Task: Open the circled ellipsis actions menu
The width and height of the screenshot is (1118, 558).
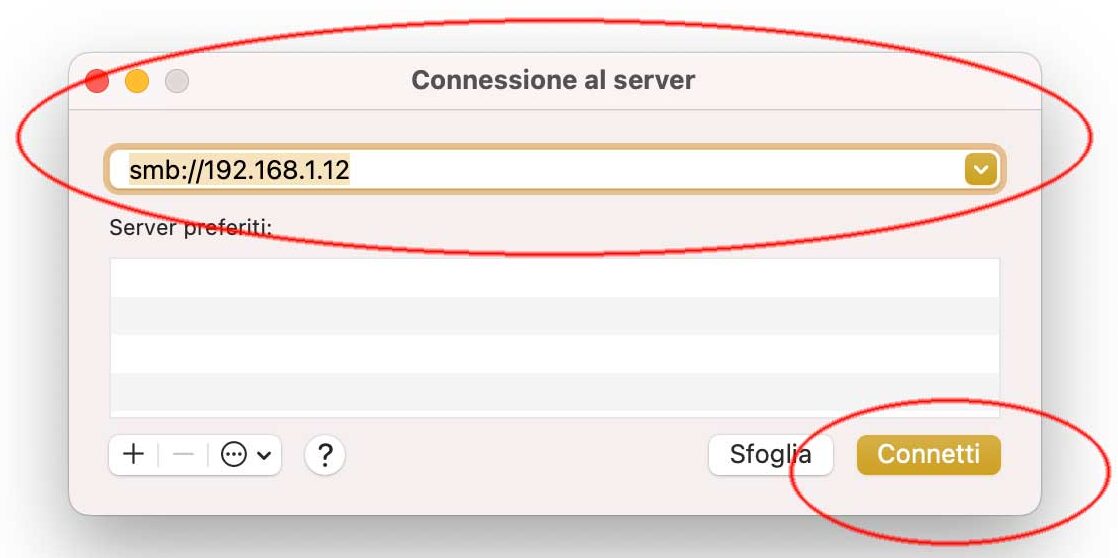Action: 234,455
